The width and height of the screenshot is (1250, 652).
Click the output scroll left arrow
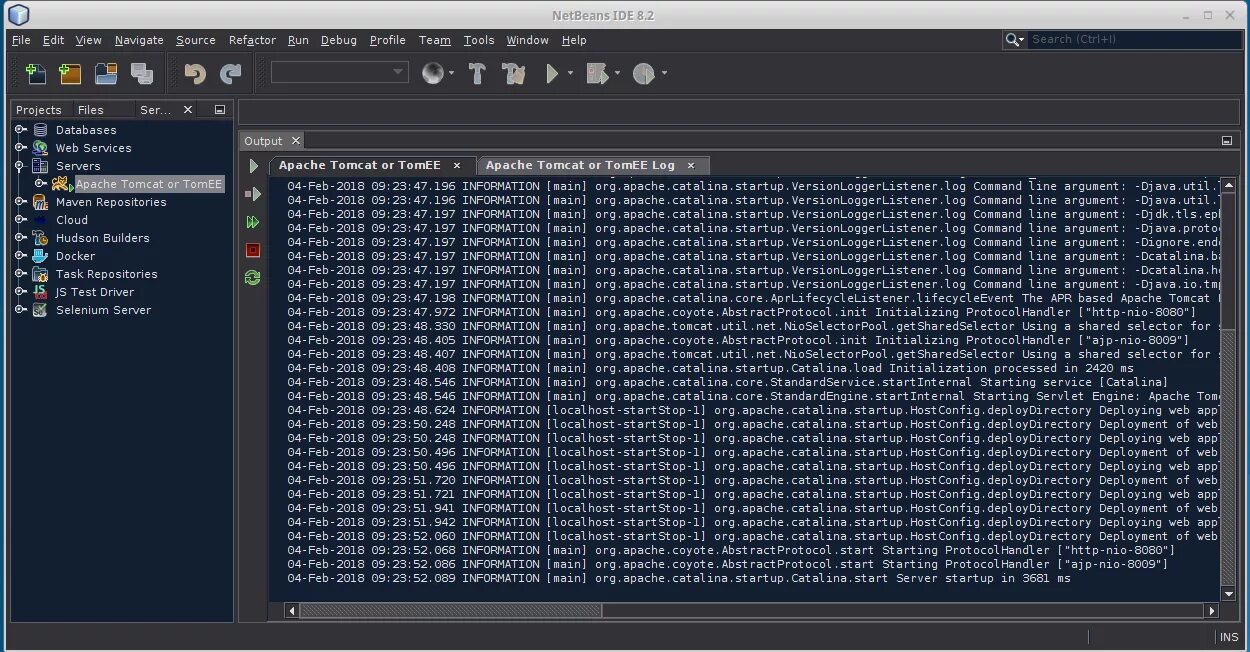coord(292,610)
